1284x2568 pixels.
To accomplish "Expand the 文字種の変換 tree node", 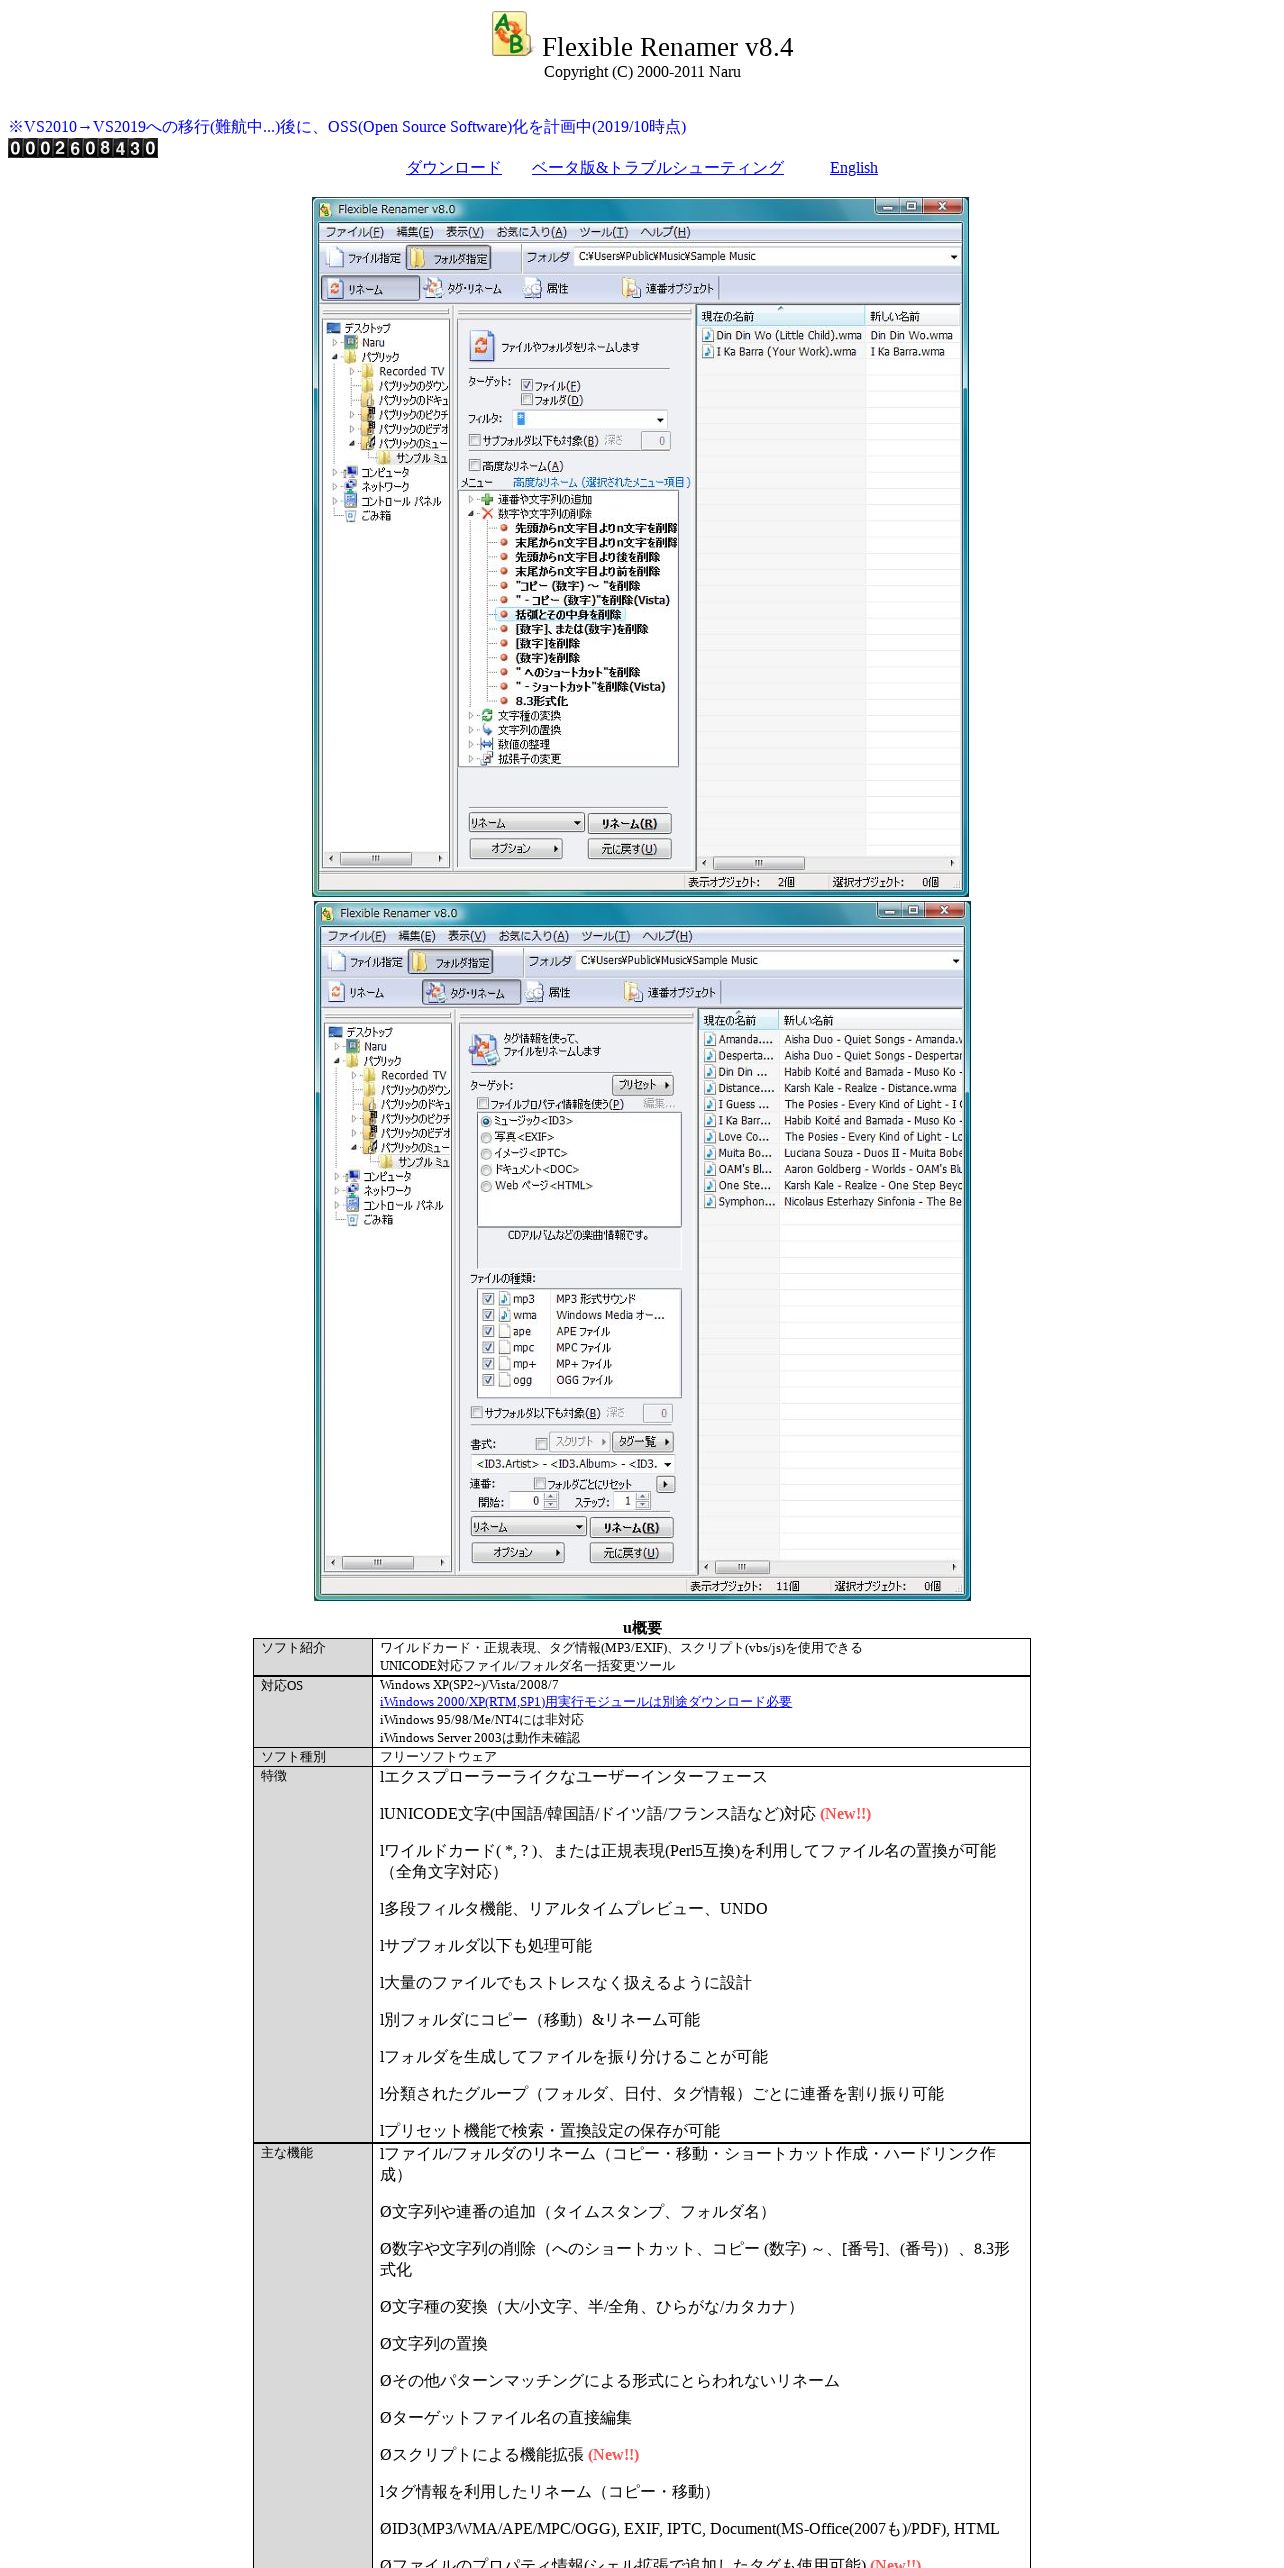I will [472, 716].
